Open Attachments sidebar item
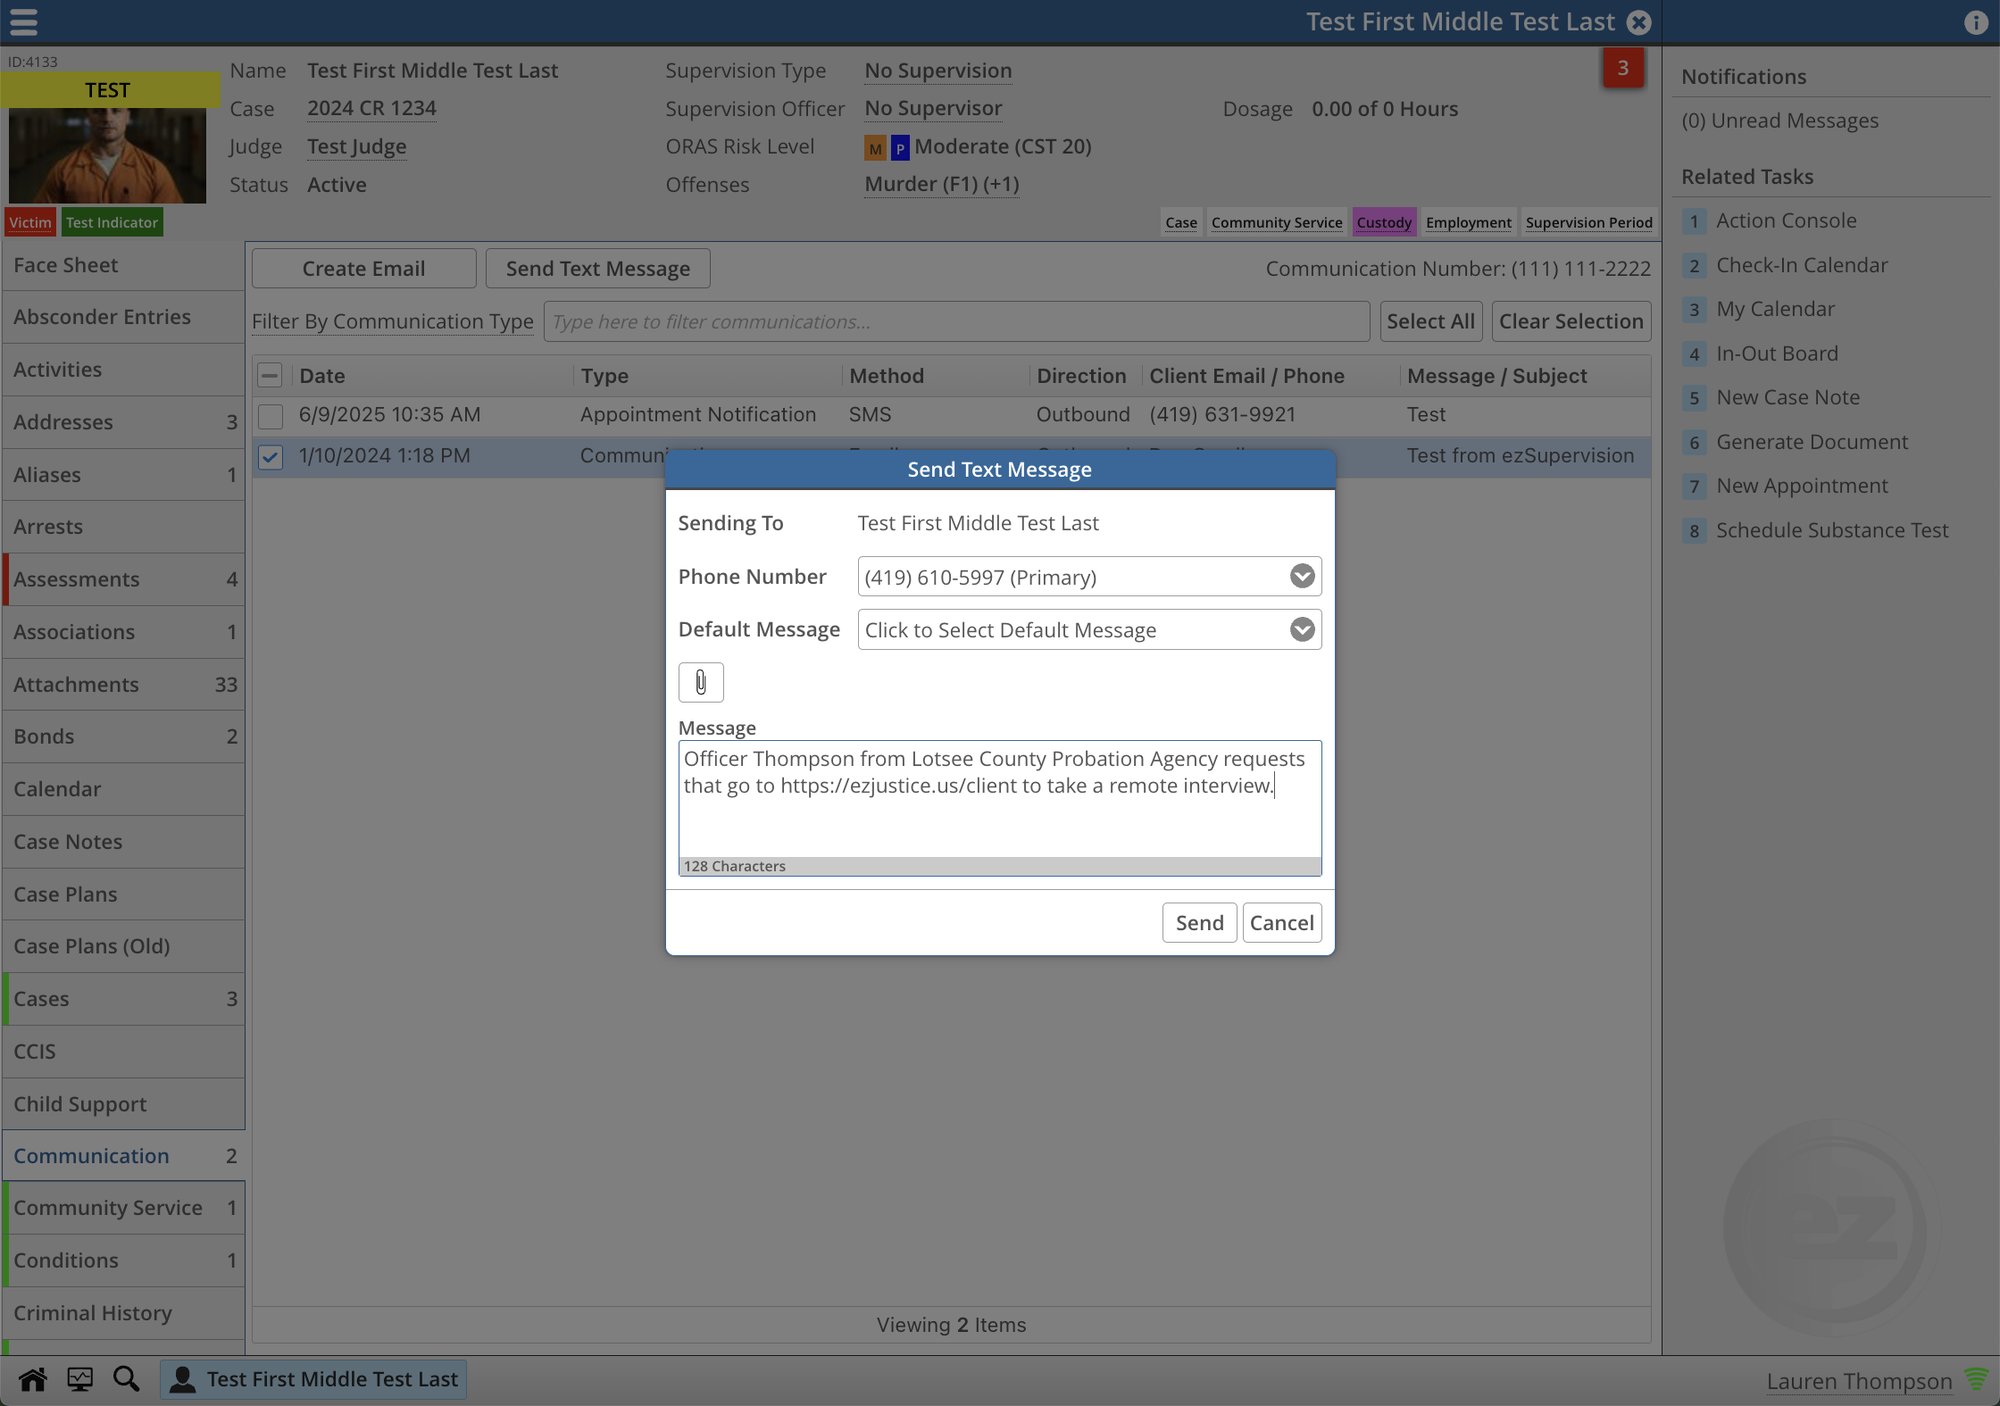This screenshot has width=2000, height=1406. pyautogui.click(x=123, y=684)
